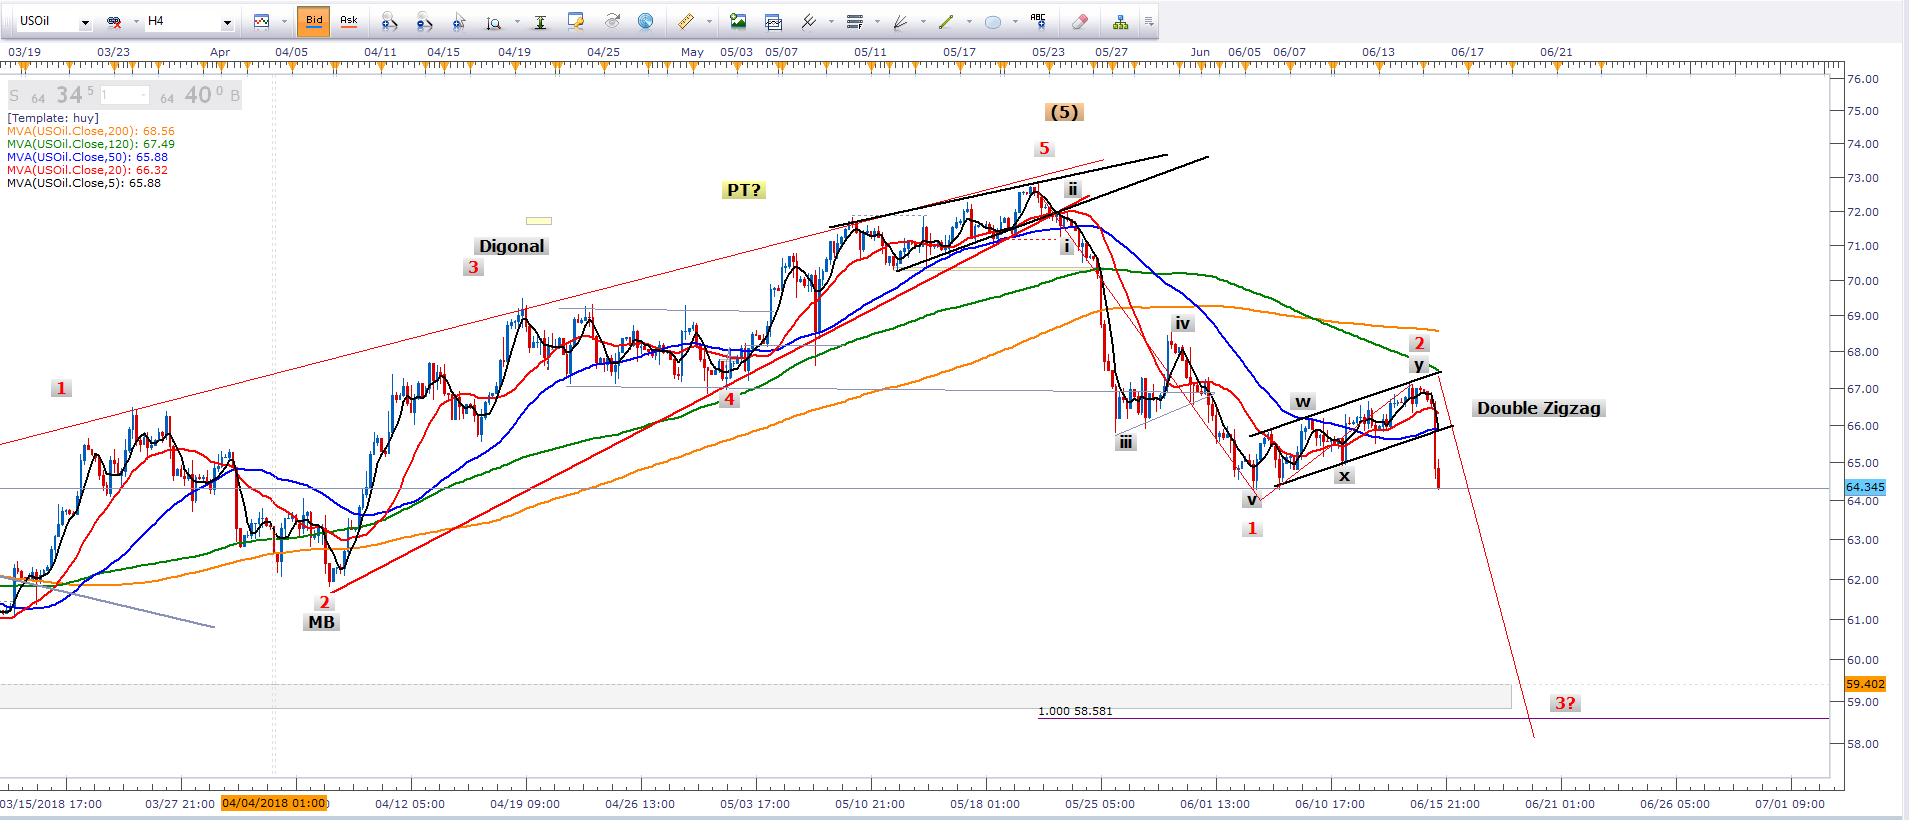Select the green trend line drawing tool
The image size is (1909, 820).
(945, 21)
